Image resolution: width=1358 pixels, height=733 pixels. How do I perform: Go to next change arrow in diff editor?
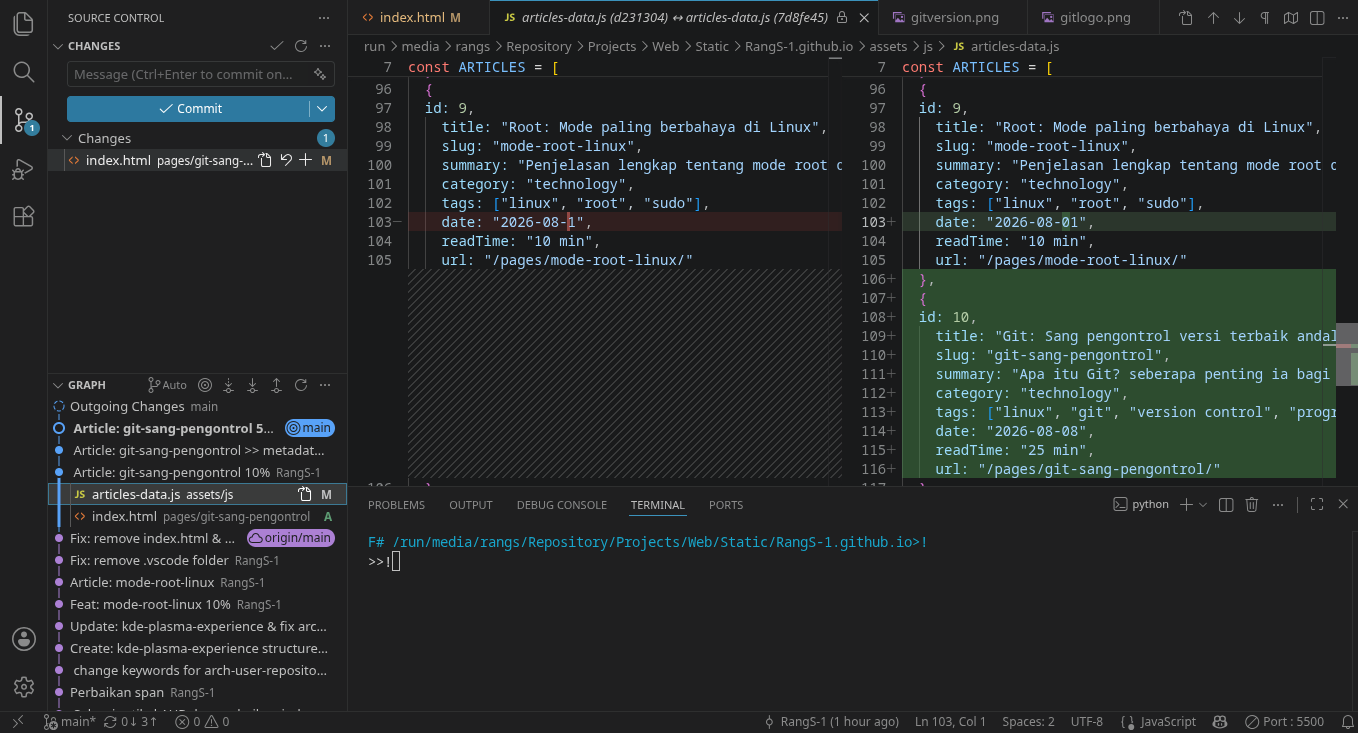[x=1239, y=18]
